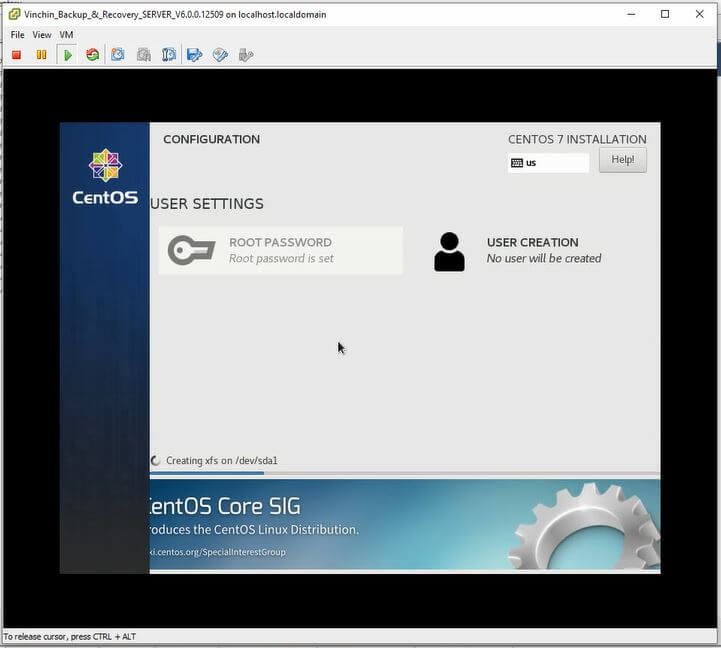This screenshot has height=648, width=721.
Task: Open the Snapshot Manager icon
Action: [169, 55]
